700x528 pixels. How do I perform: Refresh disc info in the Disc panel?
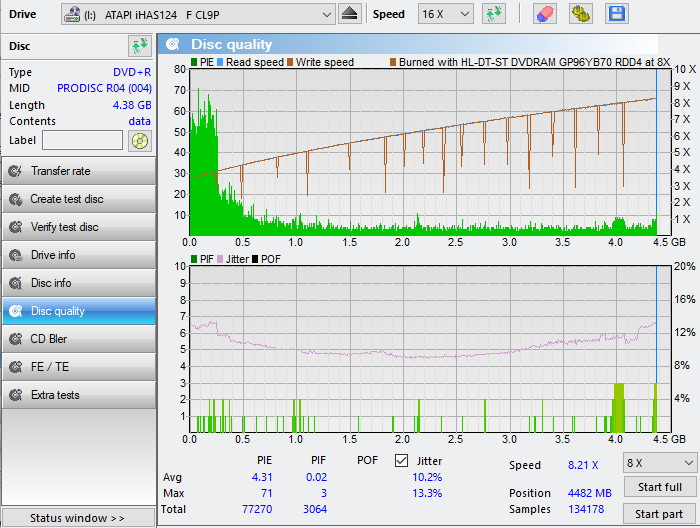point(139,46)
